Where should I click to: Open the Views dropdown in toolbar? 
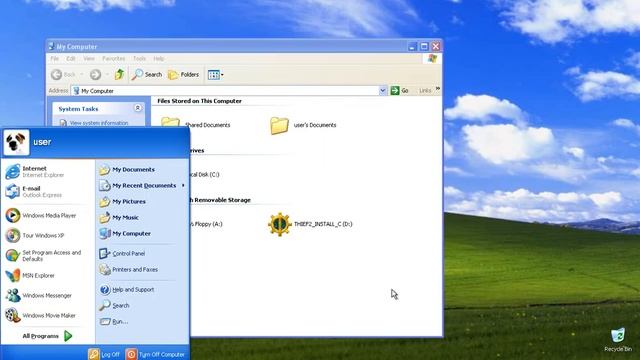[216, 75]
